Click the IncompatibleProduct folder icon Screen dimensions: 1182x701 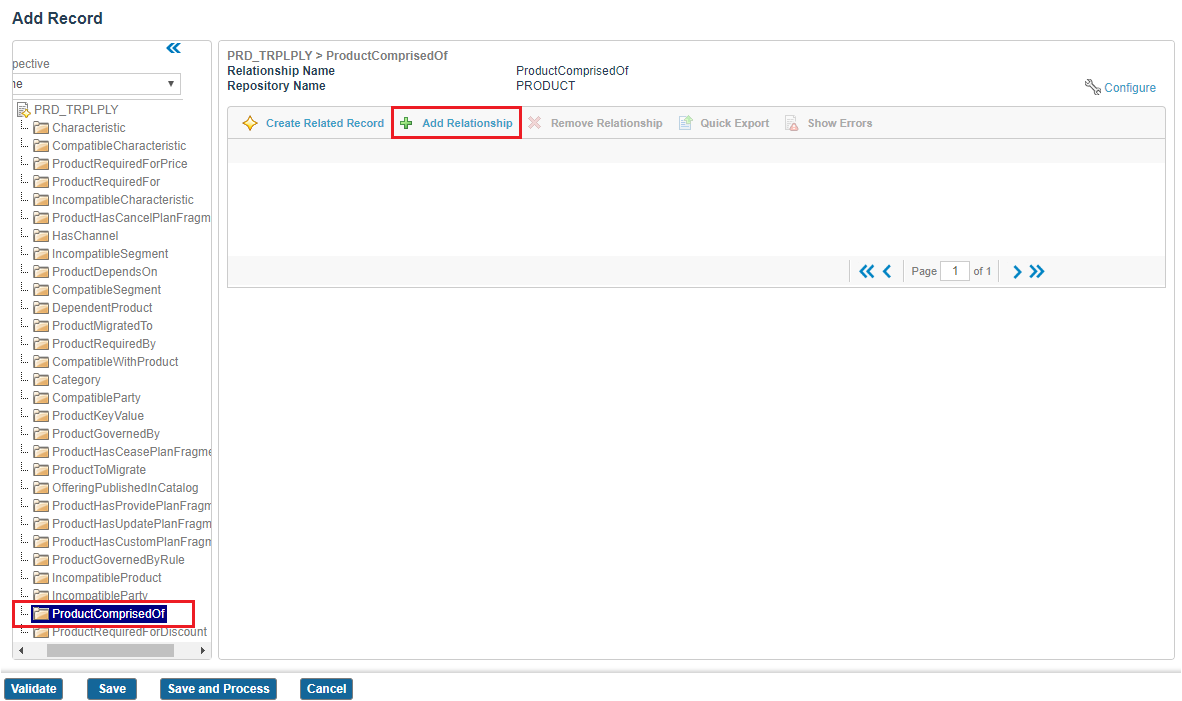[41, 578]
